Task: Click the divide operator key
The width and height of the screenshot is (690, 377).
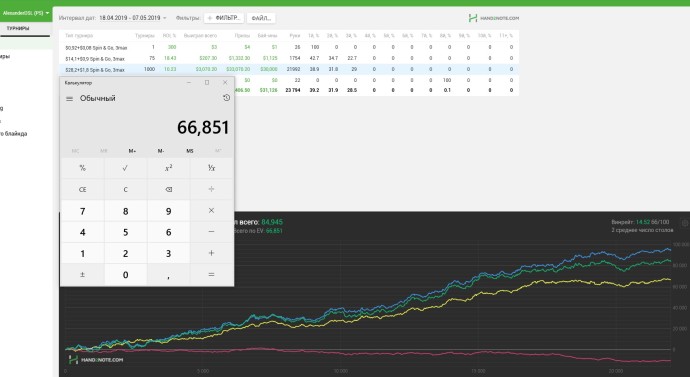Action: click(212, 189)
